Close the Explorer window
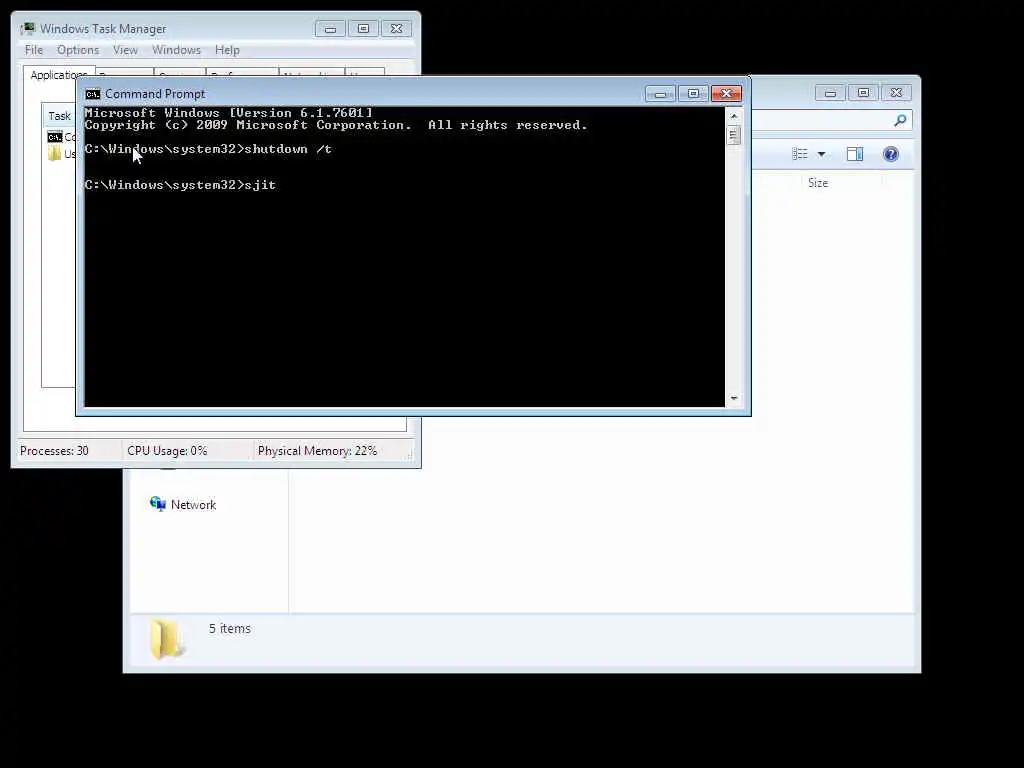The height and width of the screenshot is (768, 1024). (896, 93)
